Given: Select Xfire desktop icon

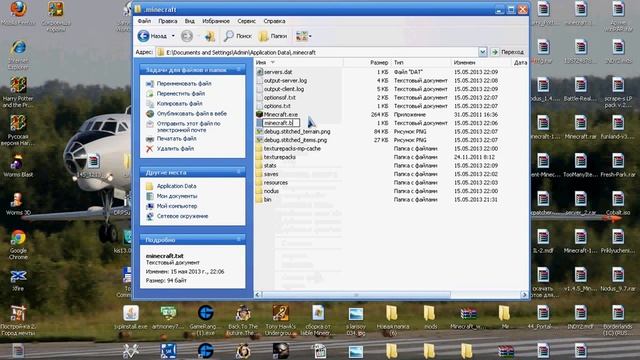Looking at the screenshot, I should coord(18,280).
